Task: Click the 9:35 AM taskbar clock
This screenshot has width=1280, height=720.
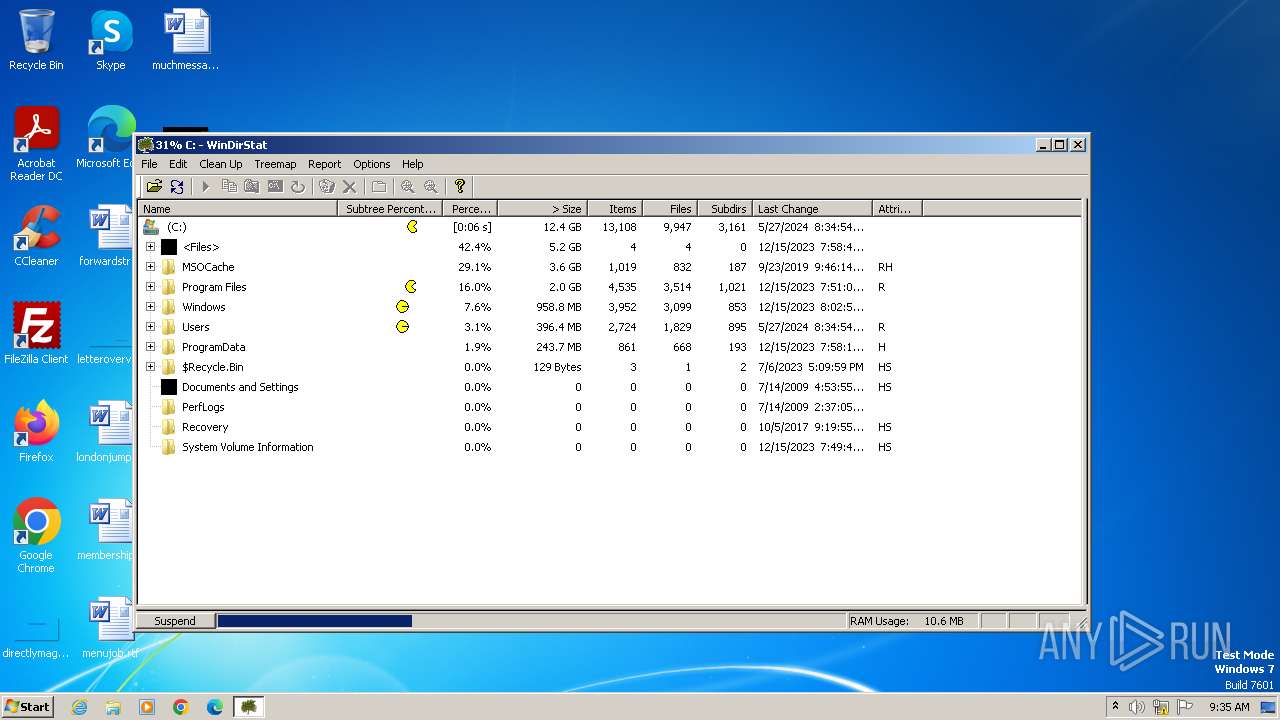Action: pyautogui.click(x=1229, y=707)
